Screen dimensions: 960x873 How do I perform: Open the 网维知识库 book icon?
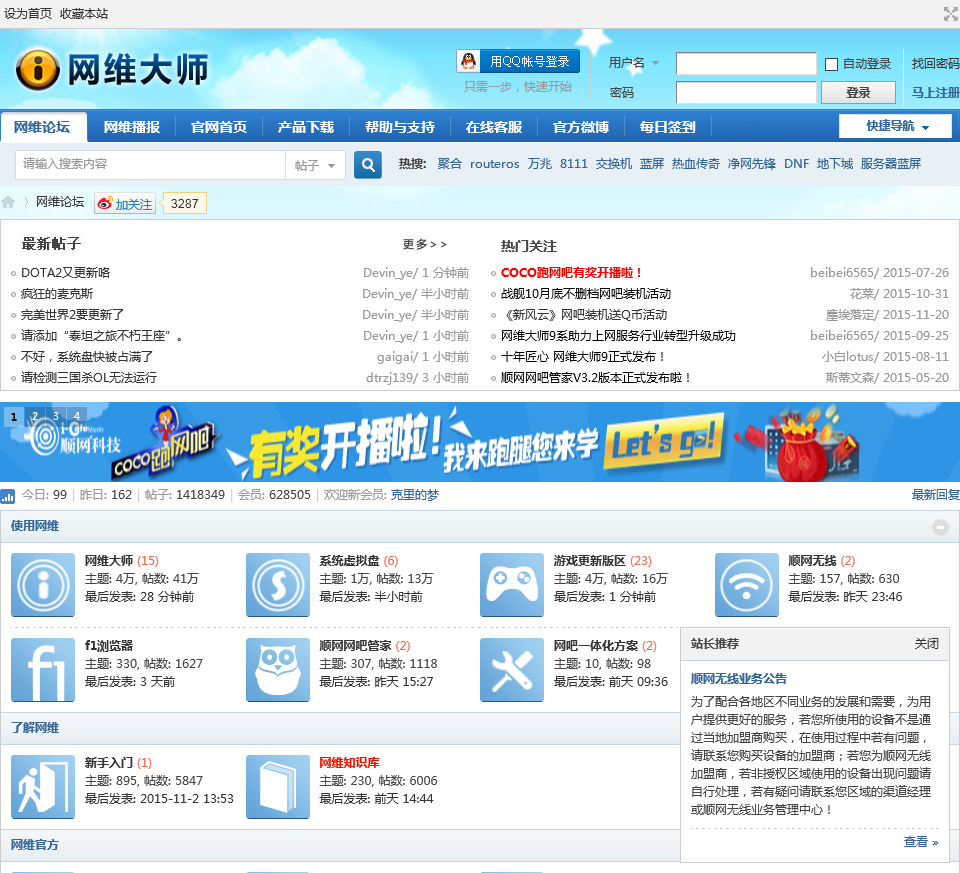pyautogui.click(x=278, y=787)
